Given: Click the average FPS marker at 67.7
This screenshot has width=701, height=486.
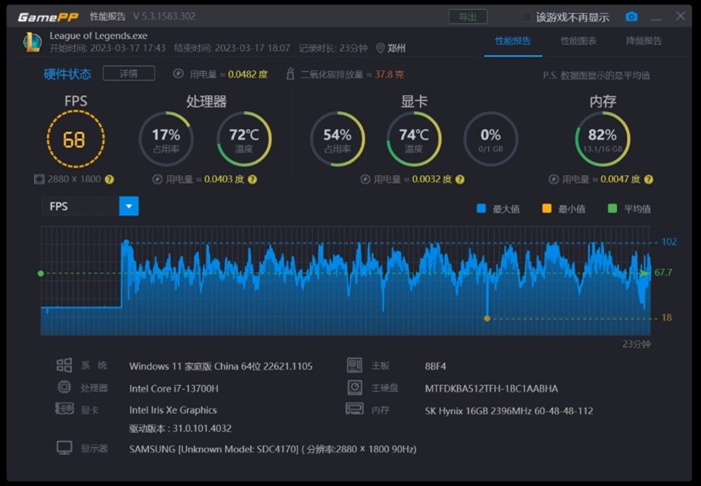Looking at the screenshot, I should tap(41, 273).
